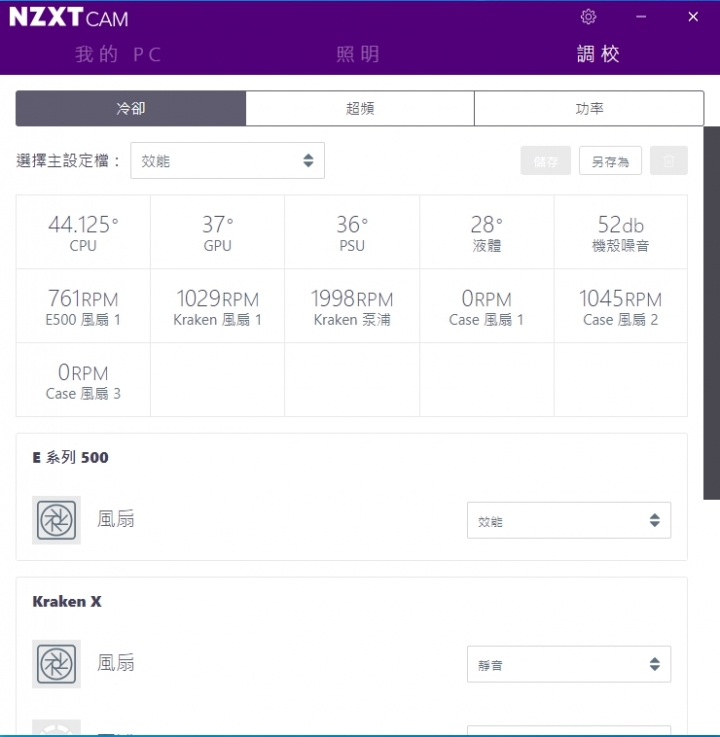Click the 28° 液體 temperature tile
This screenshot has width=720, height=737.
pos(487,232)
